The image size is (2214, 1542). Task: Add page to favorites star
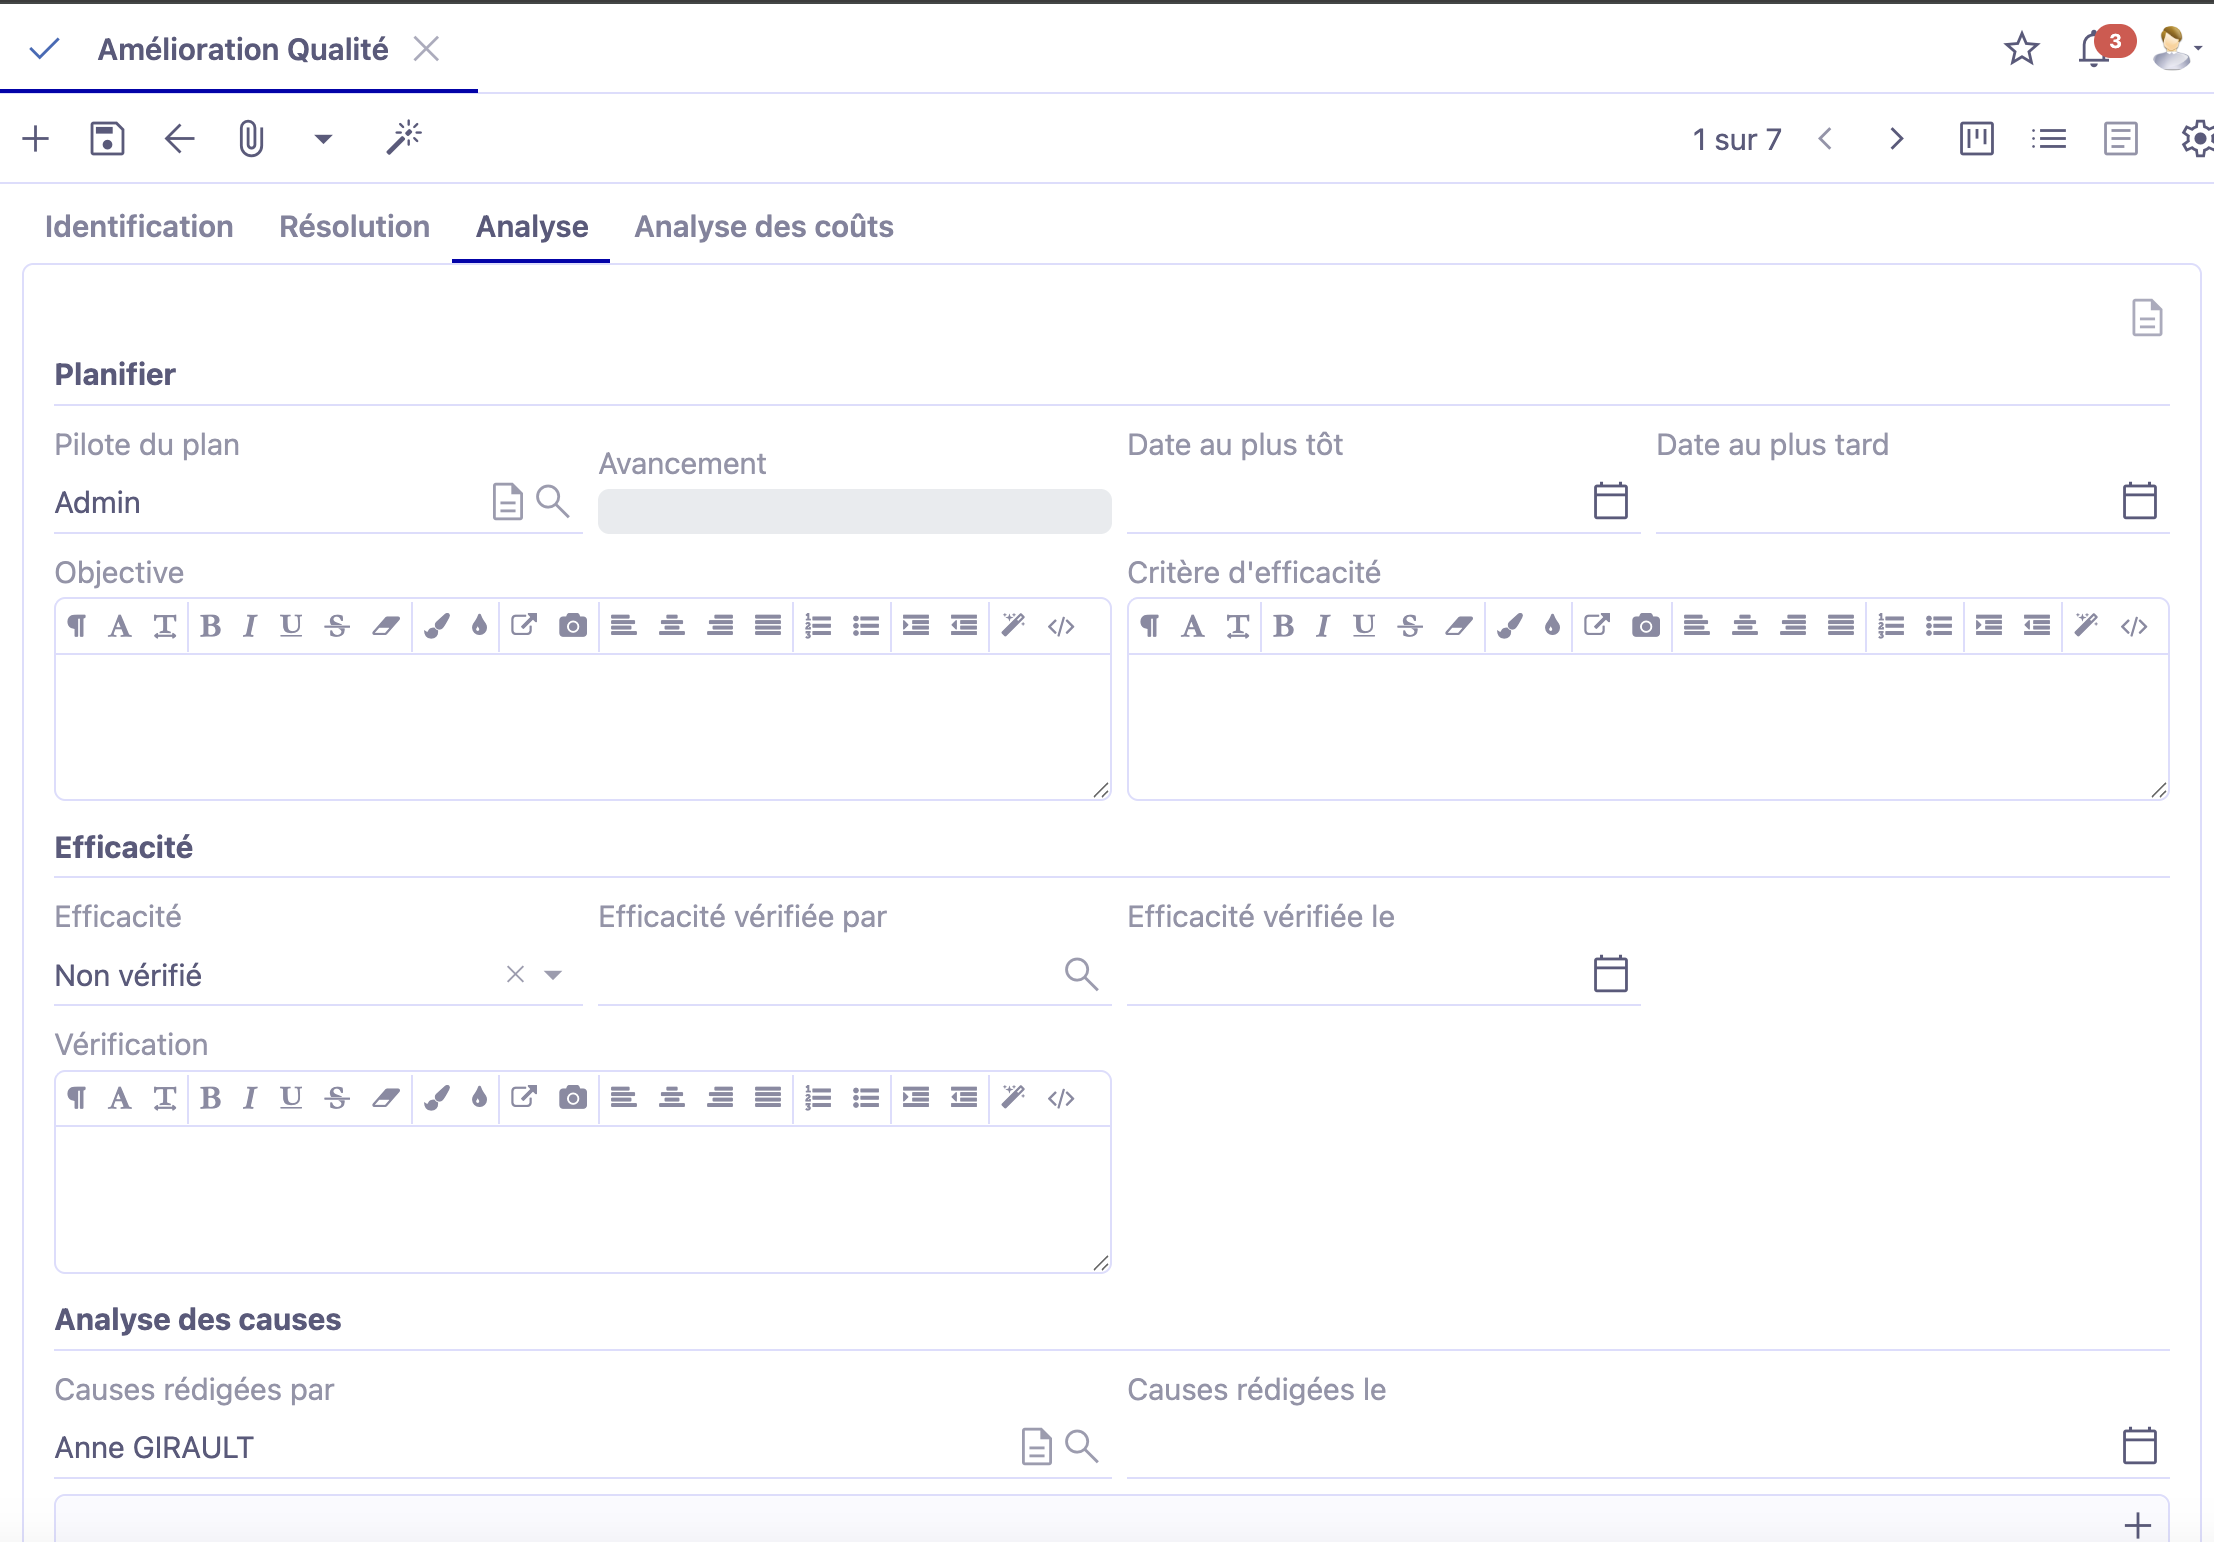pyautogui.click(x=2021, y=48)
